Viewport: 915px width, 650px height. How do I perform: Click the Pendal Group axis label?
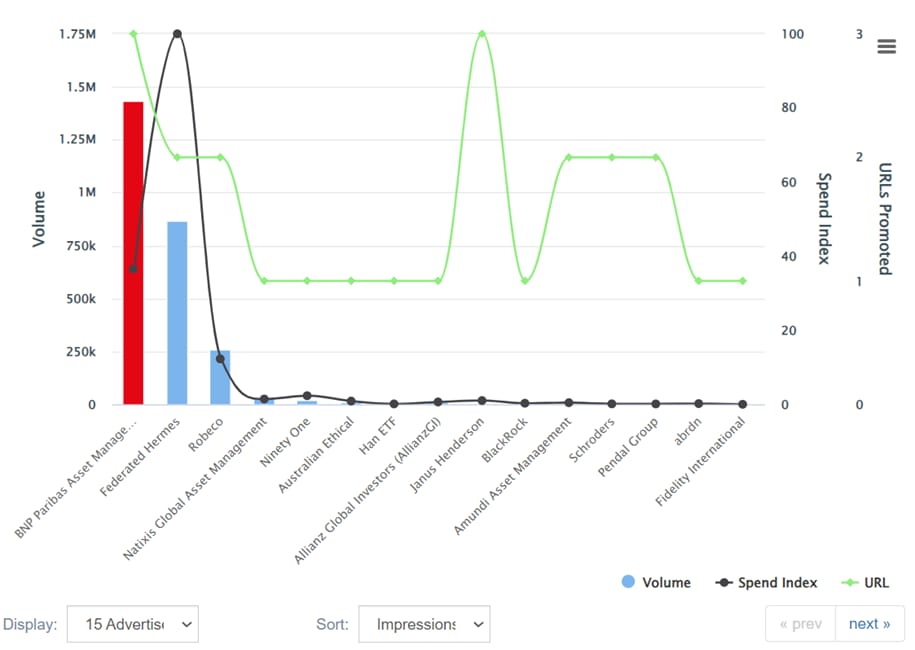tap(628, 446)
